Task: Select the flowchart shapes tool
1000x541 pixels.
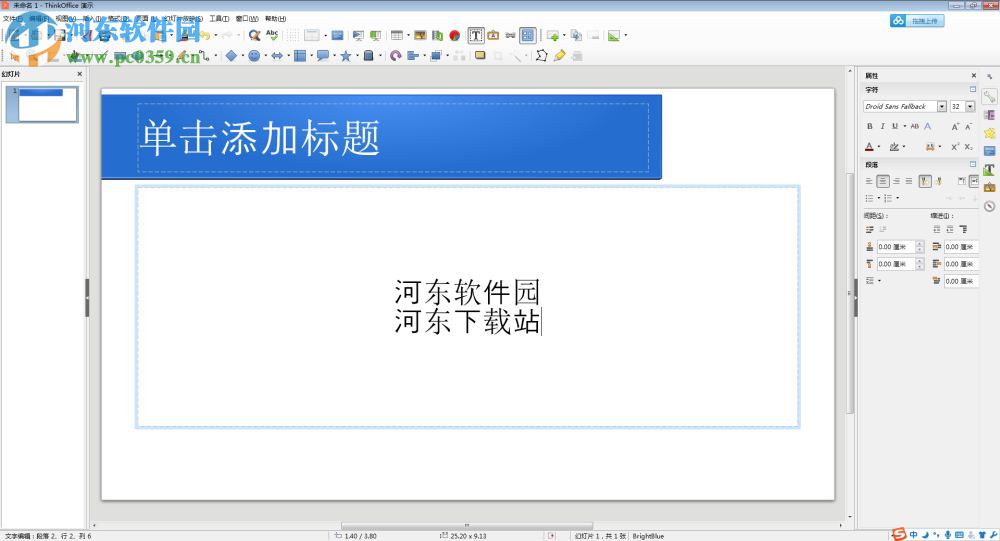Action: (x=300, y=56)
